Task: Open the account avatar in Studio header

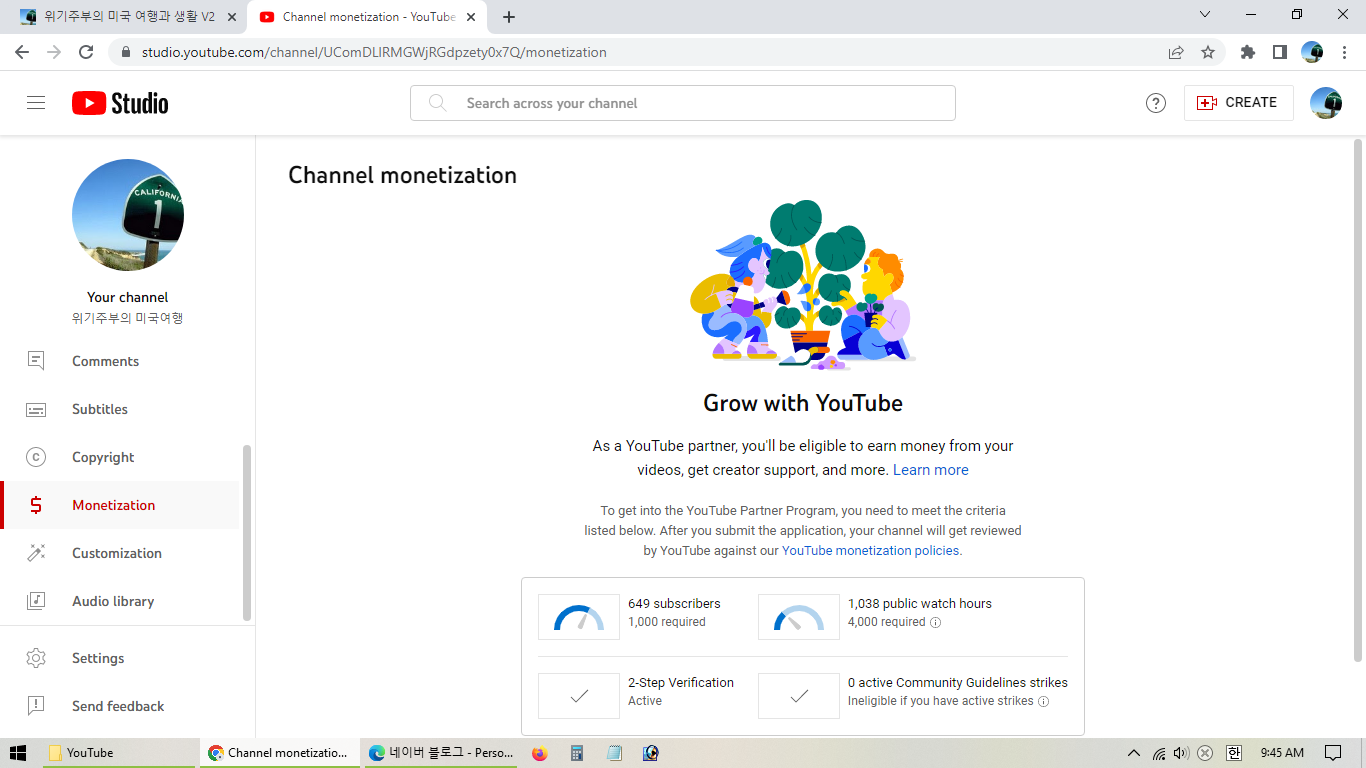Action: click(x=1326, y=103)
